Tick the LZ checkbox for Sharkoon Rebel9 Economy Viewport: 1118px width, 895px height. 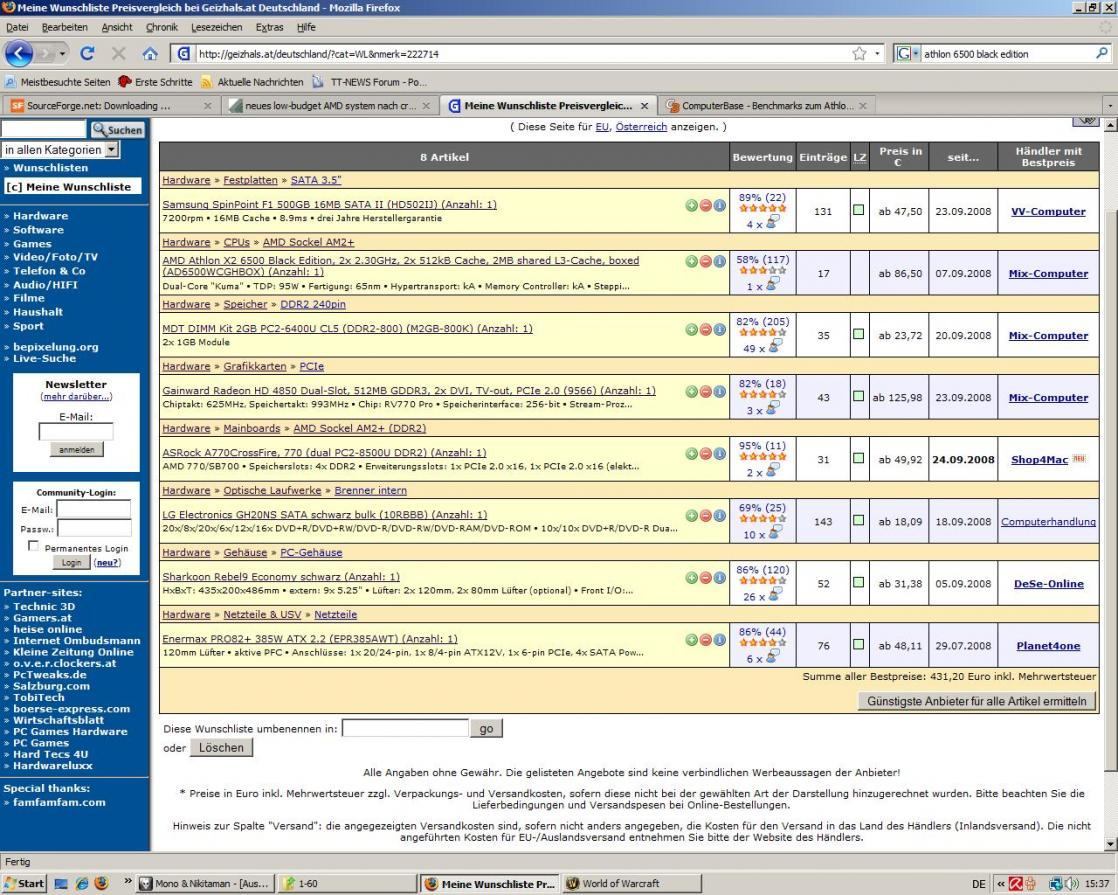pyautogui.click(x=858, y=582)
